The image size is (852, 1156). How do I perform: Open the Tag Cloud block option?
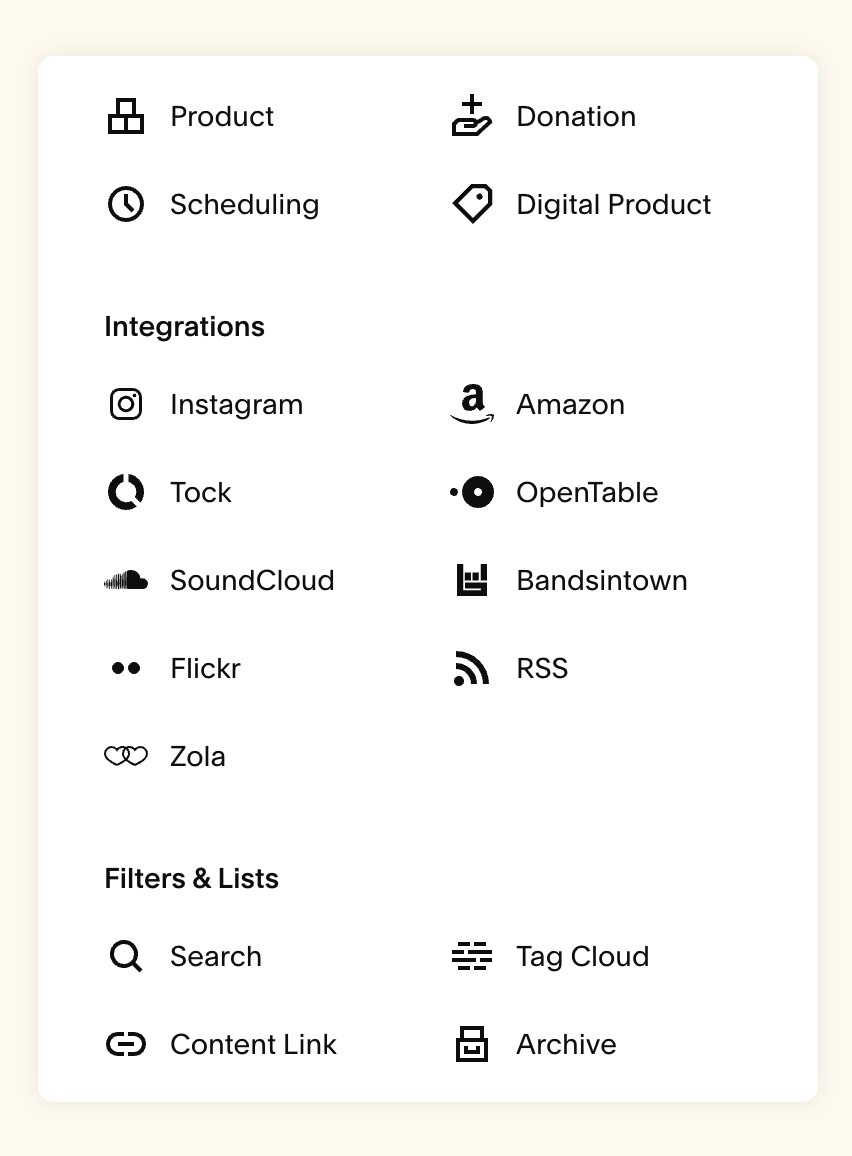(551, 956)
